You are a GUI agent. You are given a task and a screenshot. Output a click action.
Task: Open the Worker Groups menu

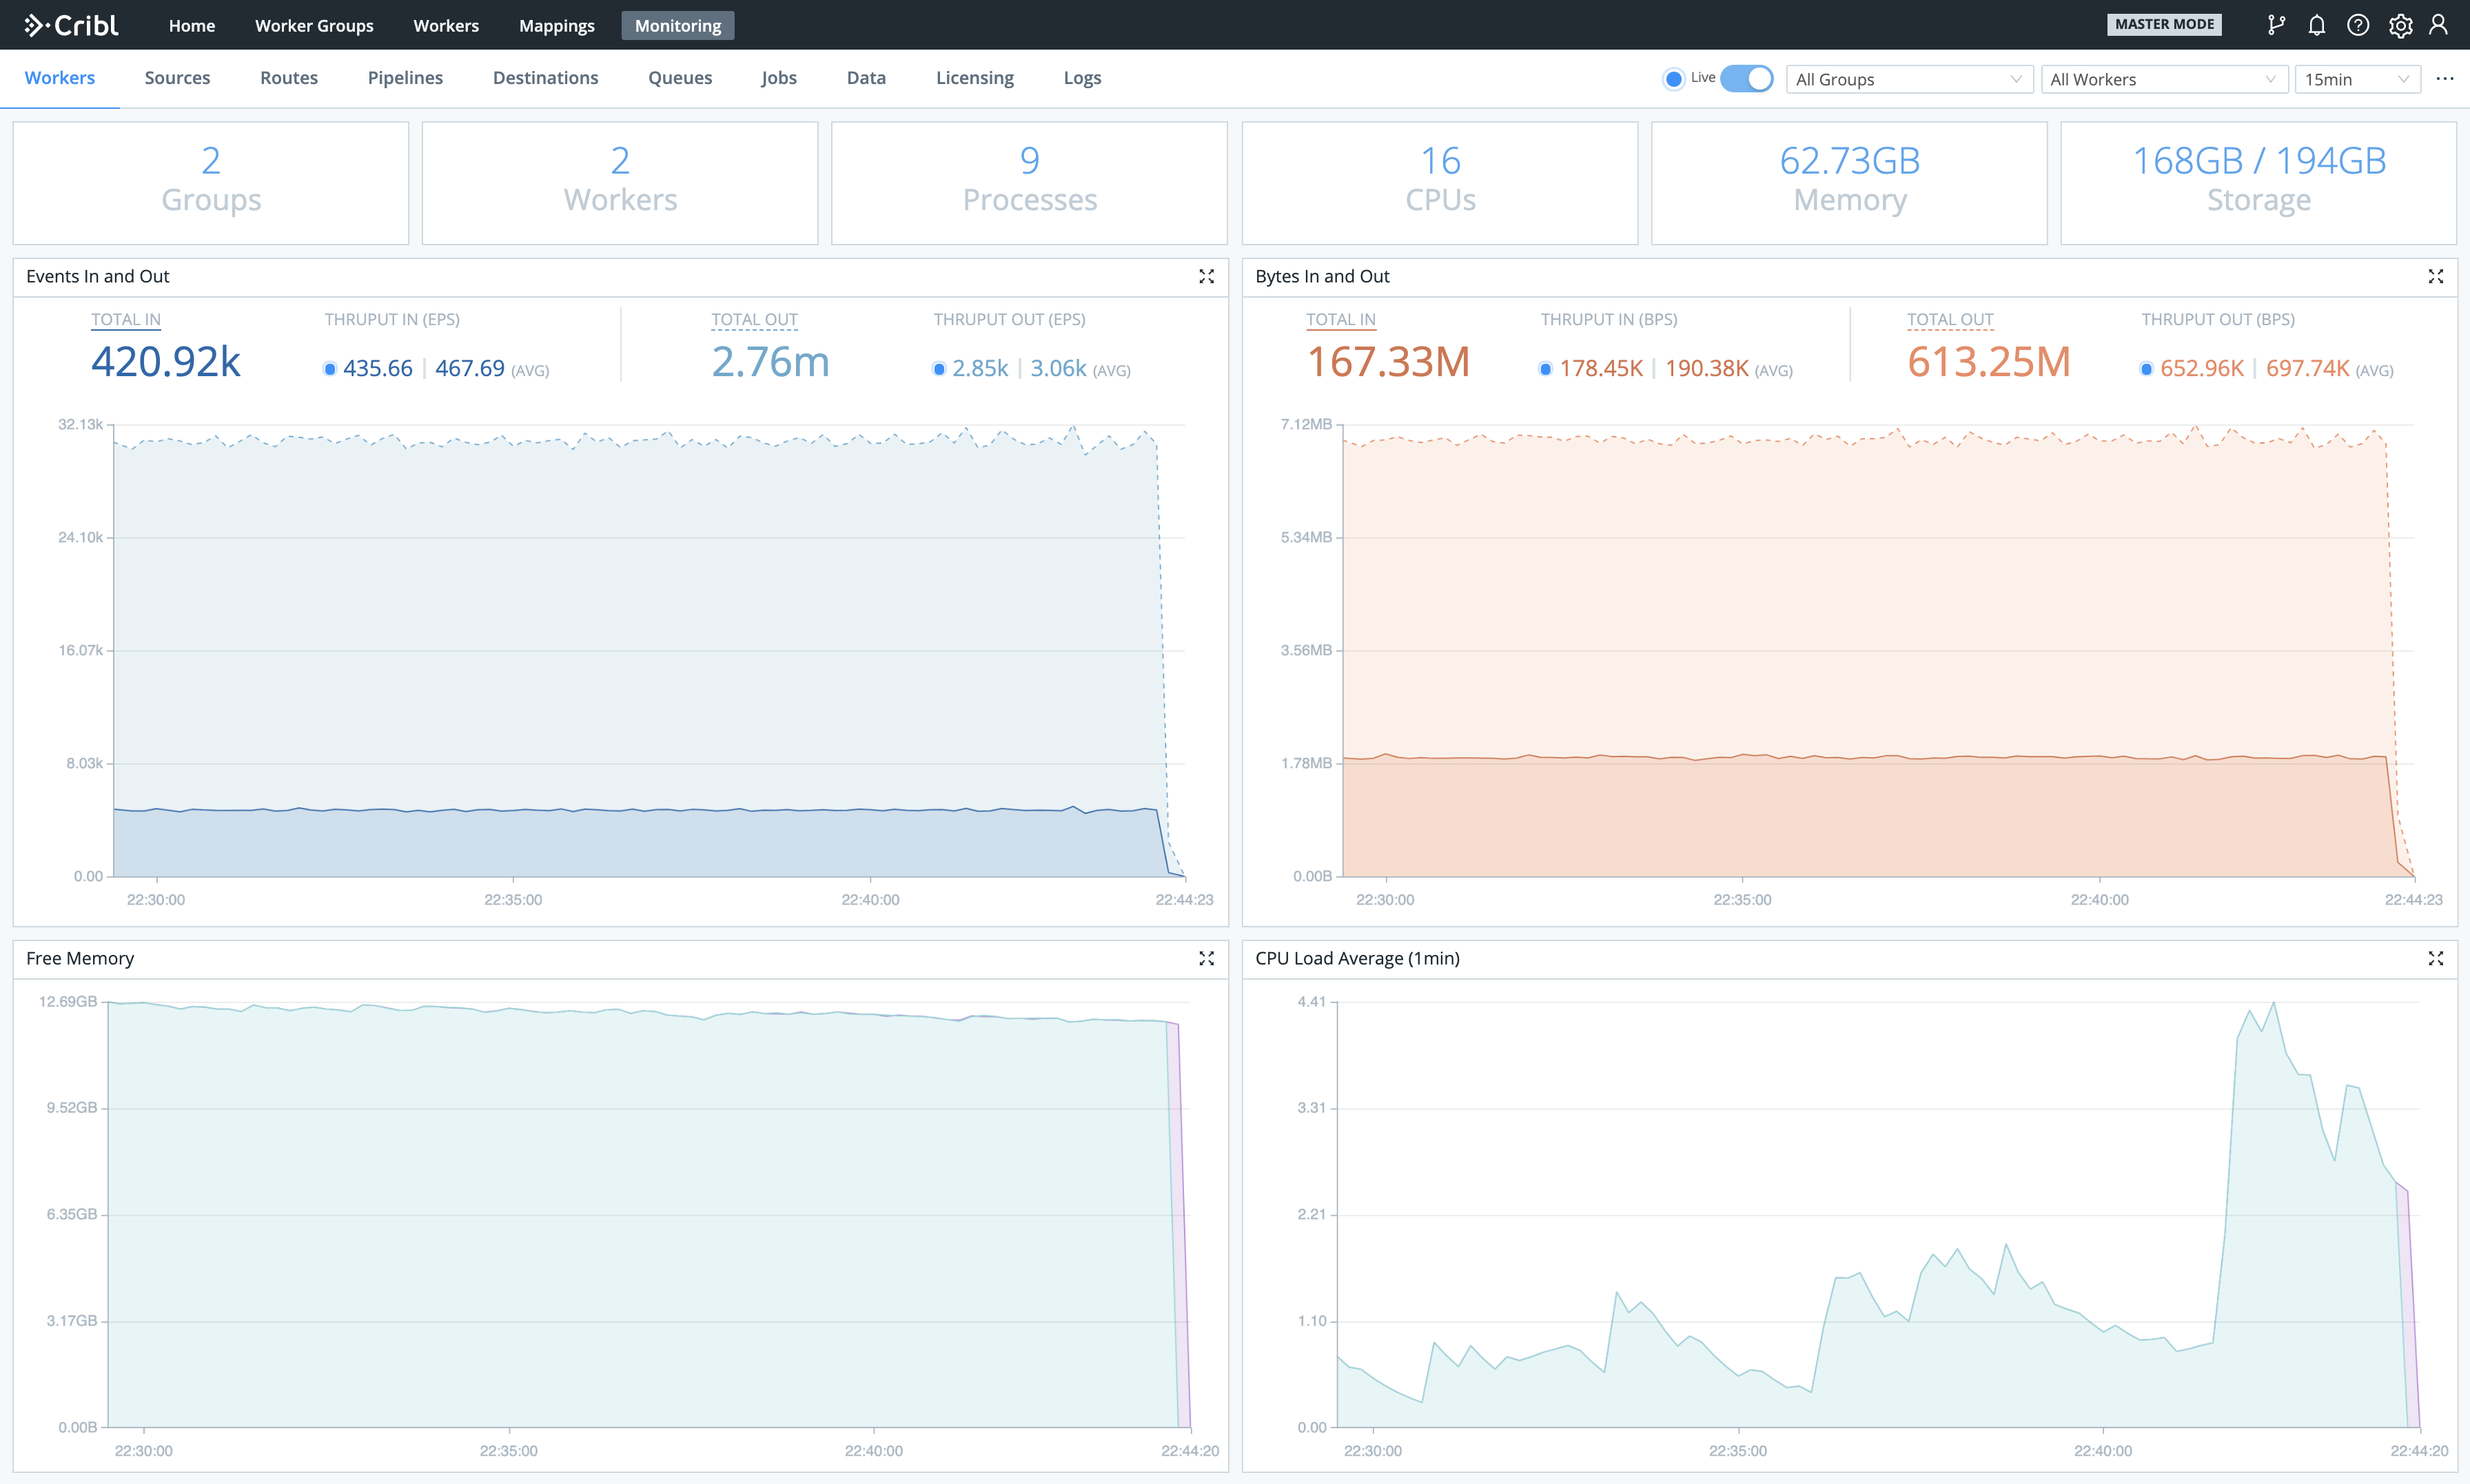[314, 25]
